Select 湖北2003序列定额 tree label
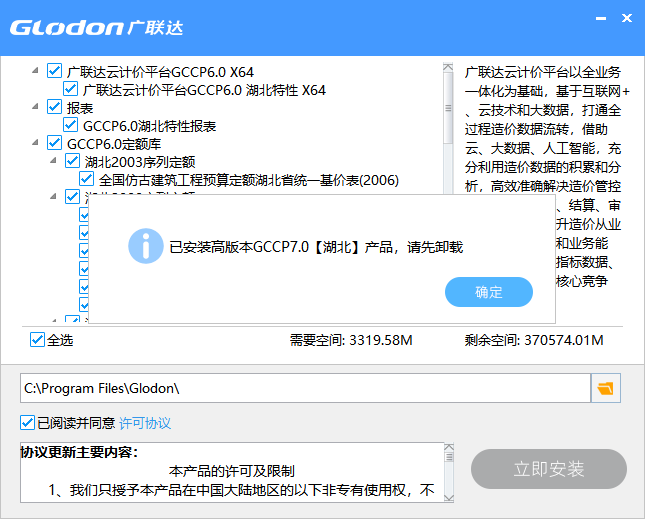The height and width of the screenshot is (519, 645). coord(140,162)
